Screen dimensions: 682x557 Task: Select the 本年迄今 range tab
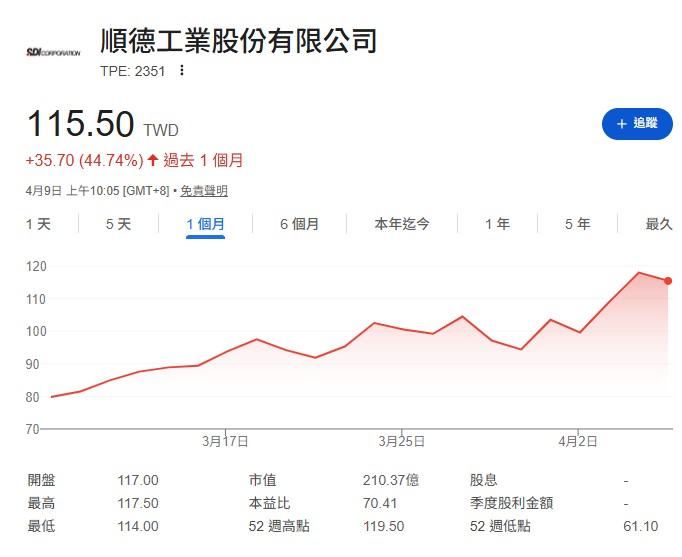402,224
